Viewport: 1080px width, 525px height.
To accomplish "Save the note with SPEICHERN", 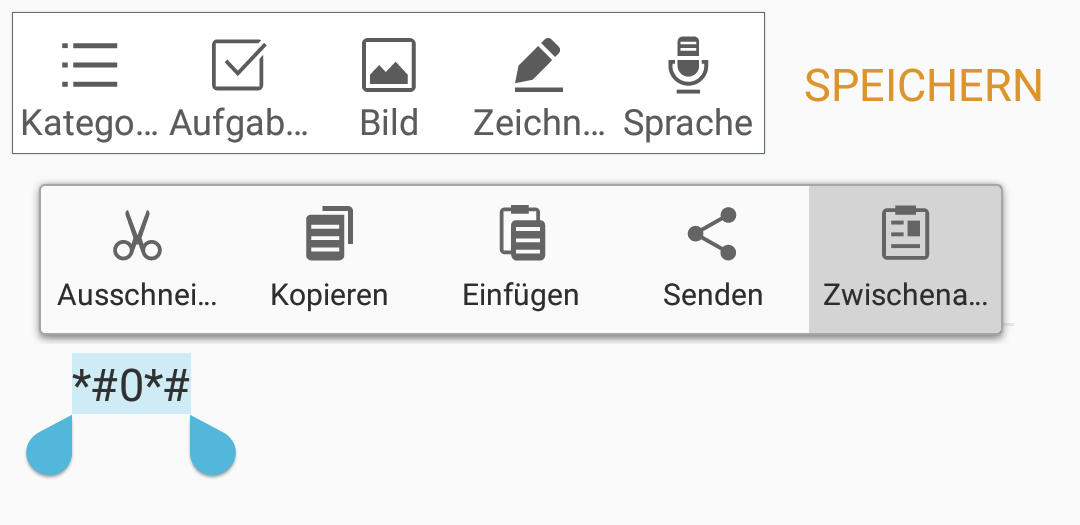I will (x=923, y=87).
